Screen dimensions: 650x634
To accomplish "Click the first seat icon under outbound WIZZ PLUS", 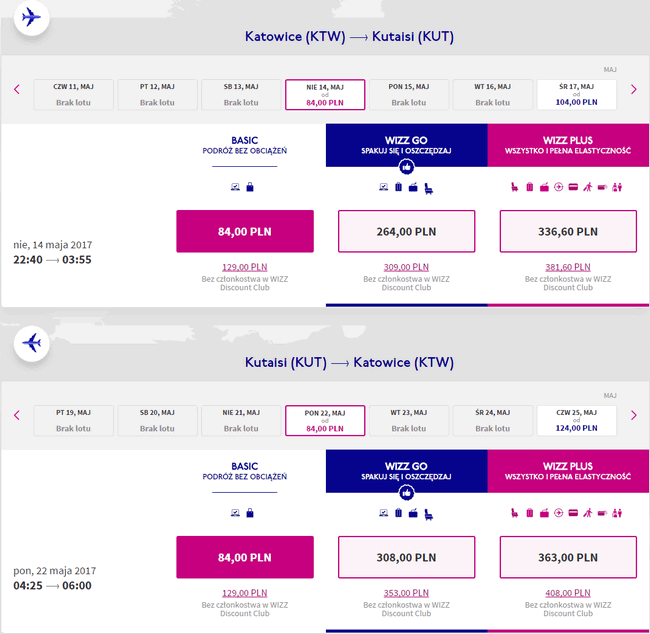I will point(514,187).
